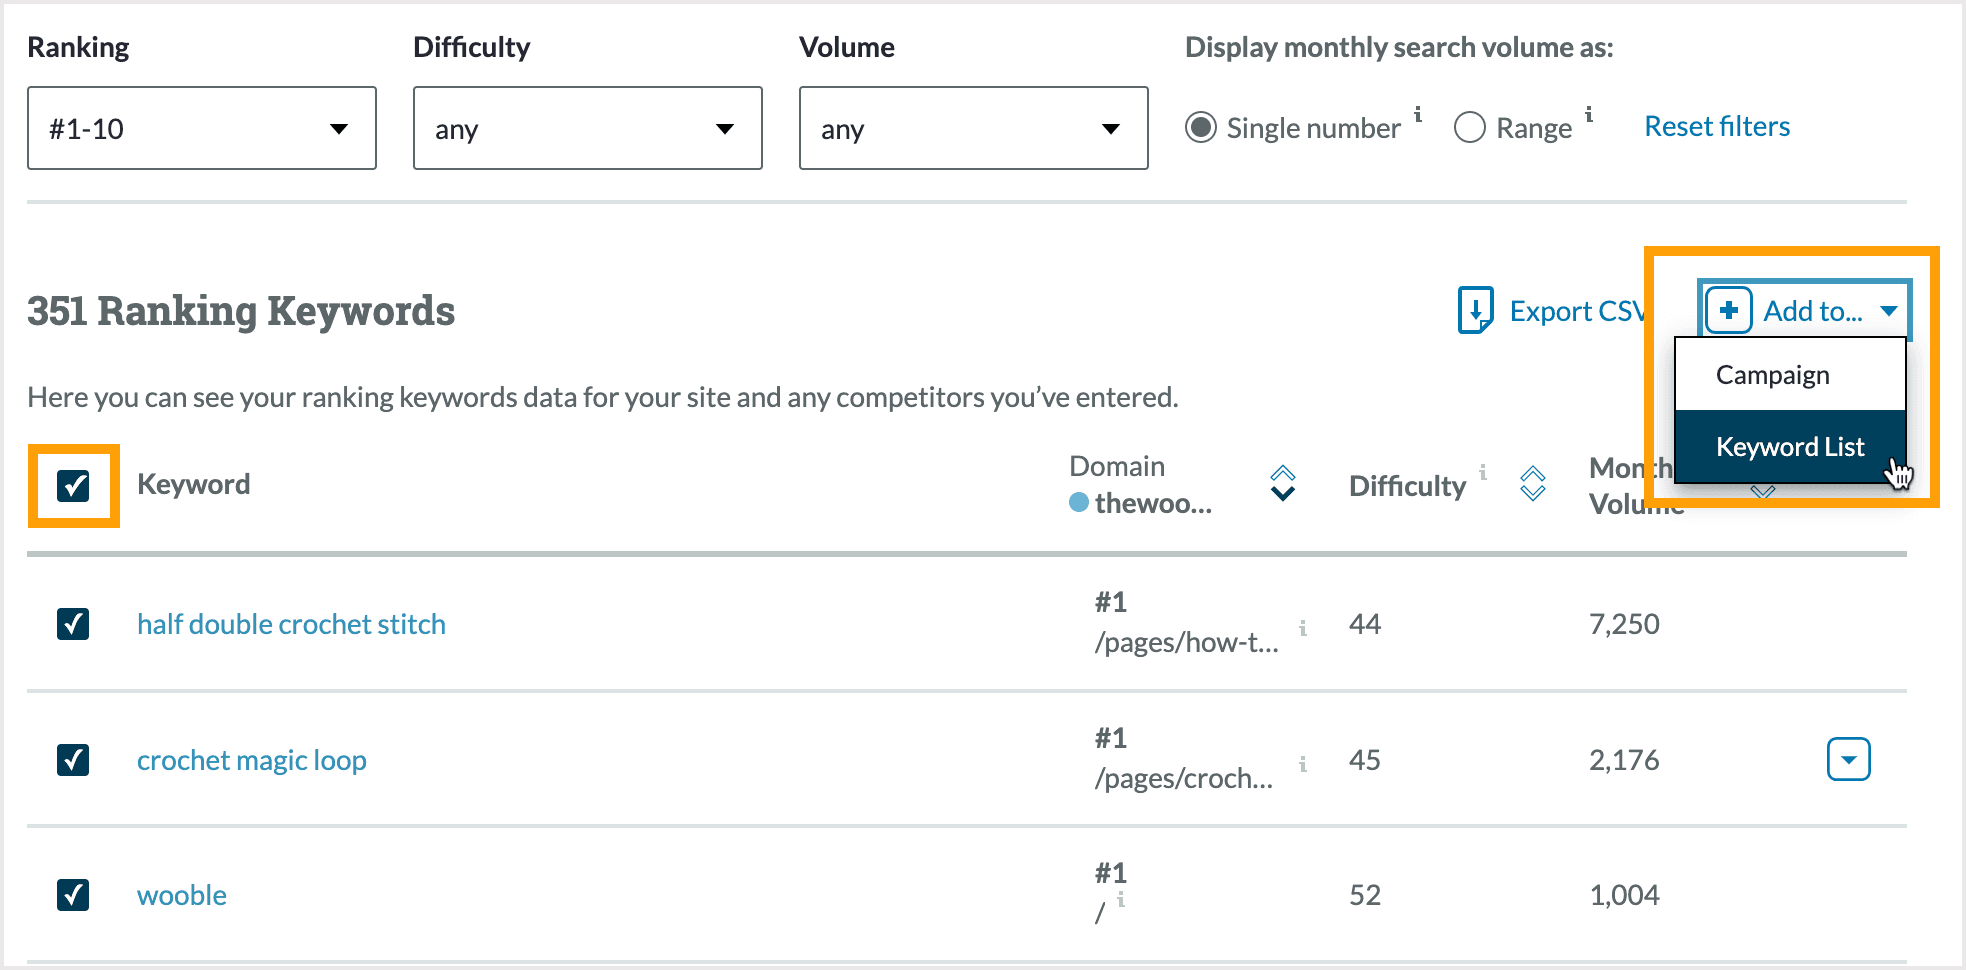1966x970 pixels.
Task: Sort by Difficulty column arrows
Action: pyautogui.click(x=1532, y=484)
